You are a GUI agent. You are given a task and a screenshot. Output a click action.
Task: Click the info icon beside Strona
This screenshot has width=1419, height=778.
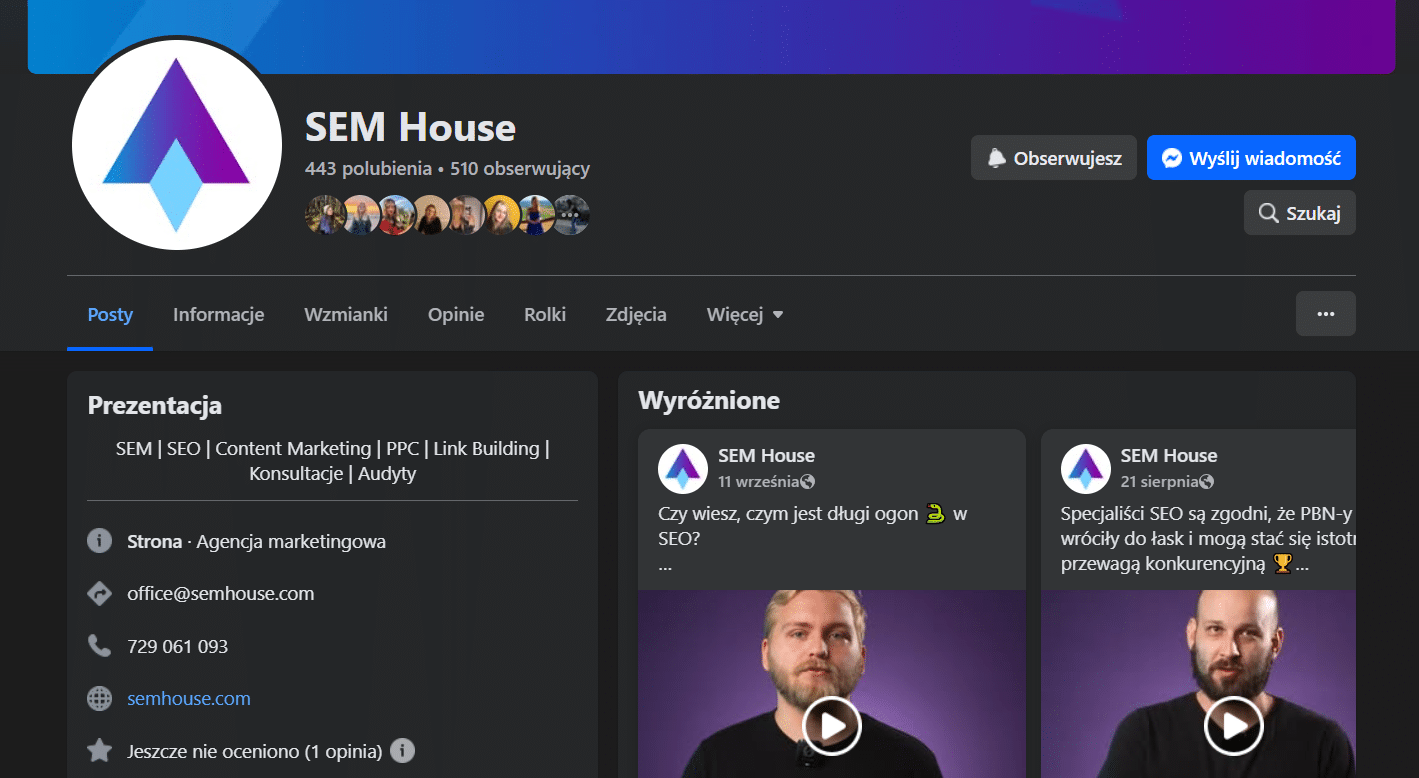pos(99,541)
